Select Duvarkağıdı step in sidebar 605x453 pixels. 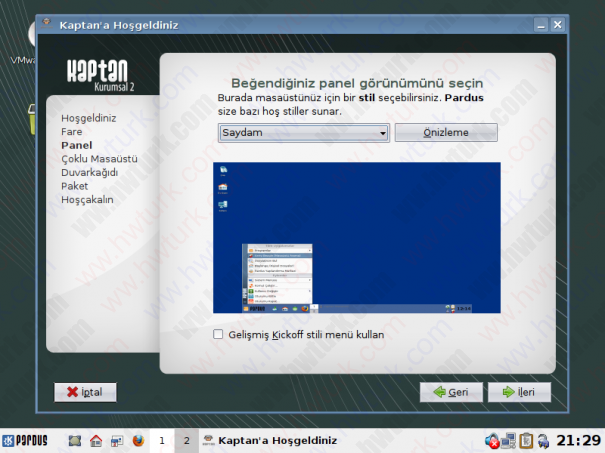(90, 172)
